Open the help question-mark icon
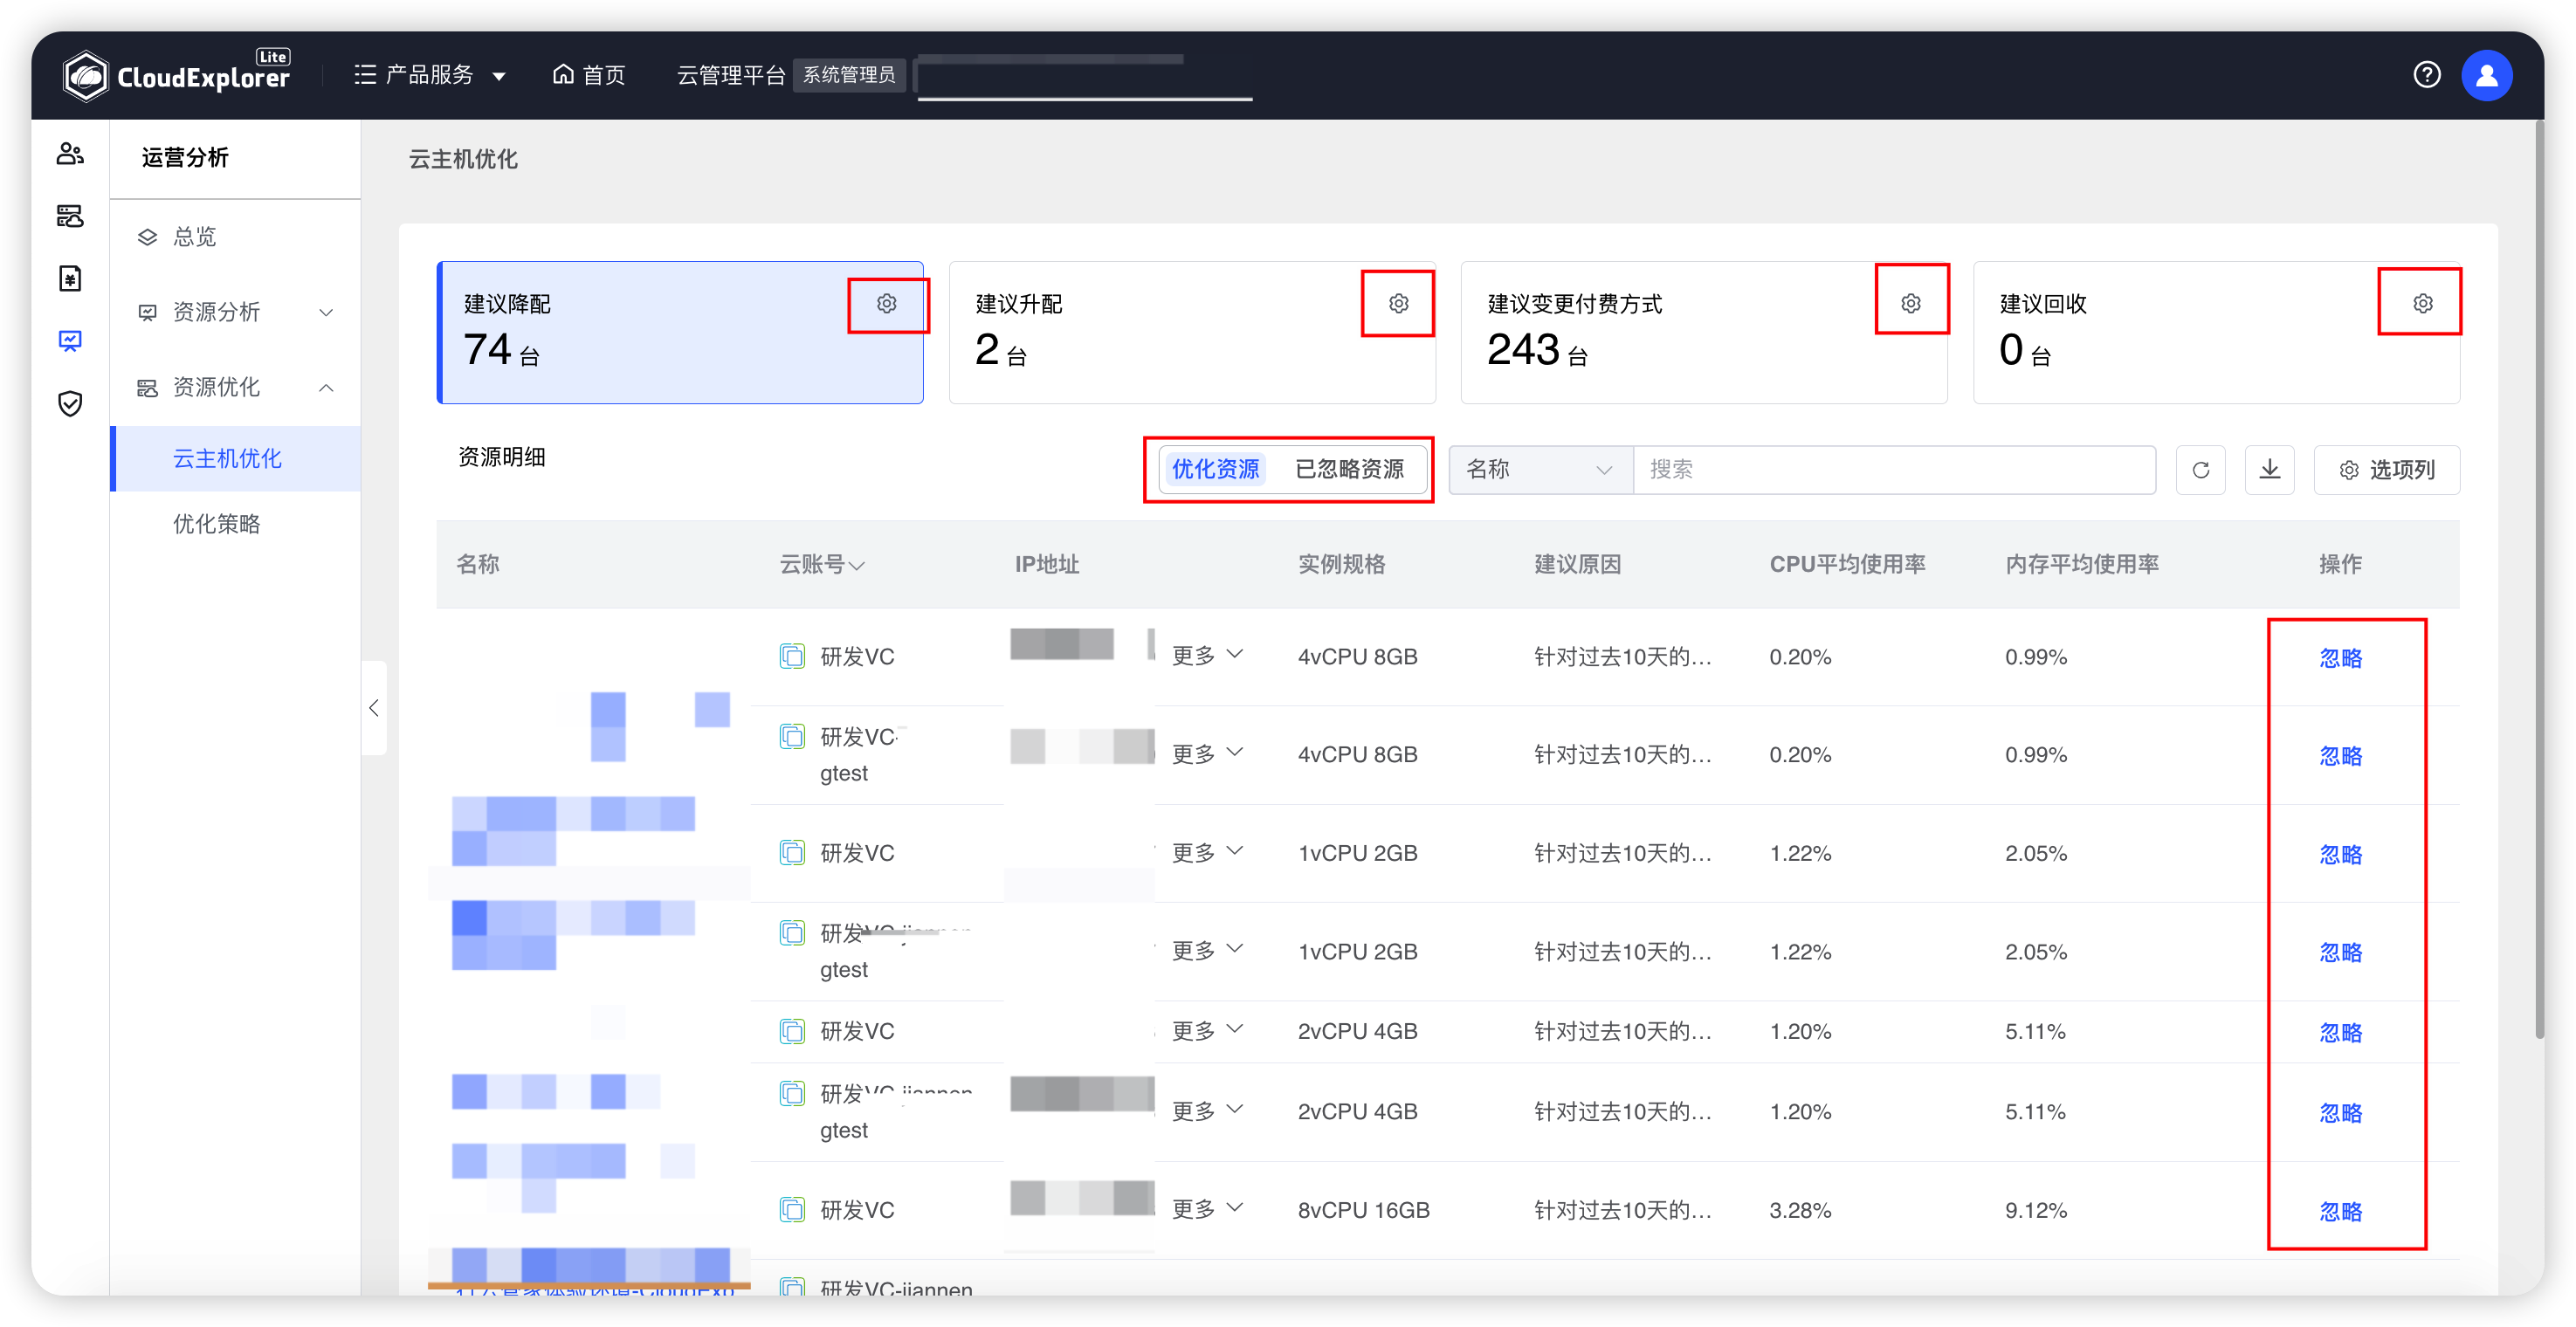The image size is (2576, 1327). pyautogui.click(x=2427, y=75)
